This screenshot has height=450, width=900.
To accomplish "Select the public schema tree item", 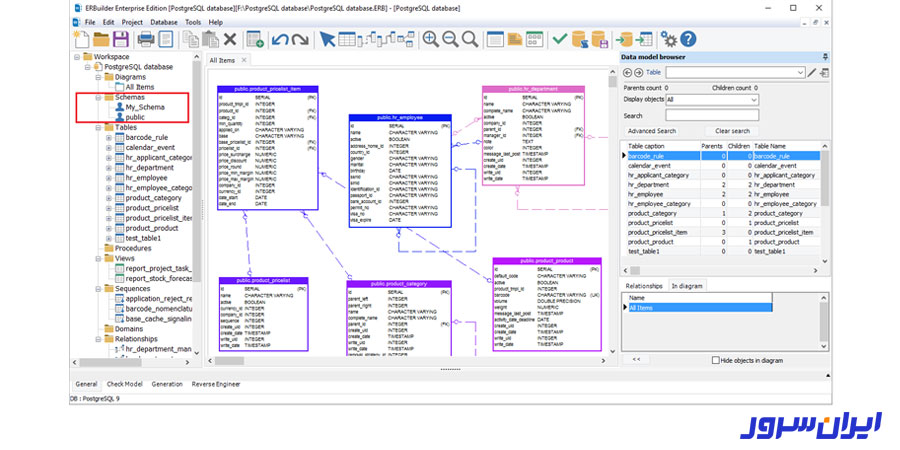I will (135, 117).
